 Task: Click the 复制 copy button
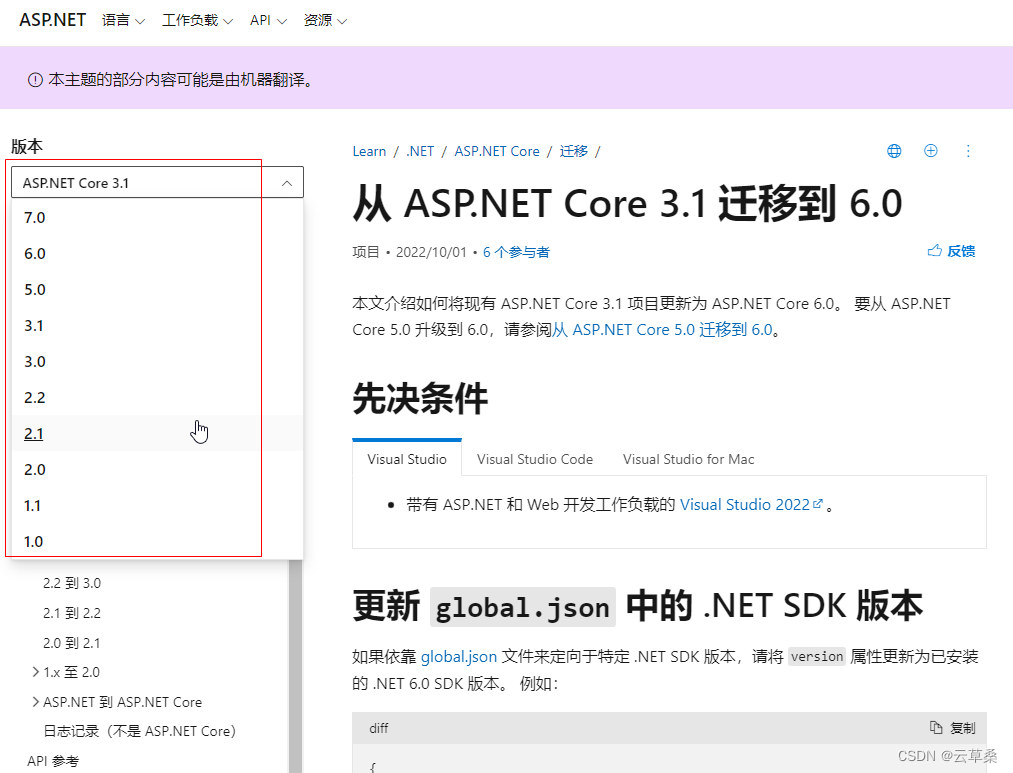[x=953, y=728]
